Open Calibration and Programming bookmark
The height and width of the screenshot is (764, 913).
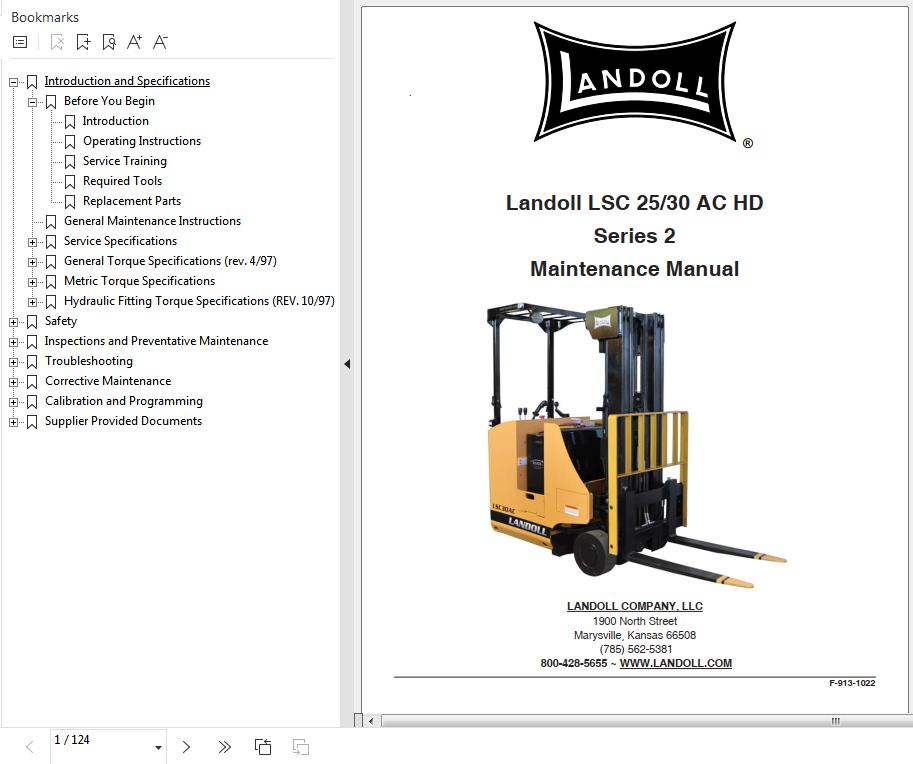pyautogui.click(x=123, y=401)
